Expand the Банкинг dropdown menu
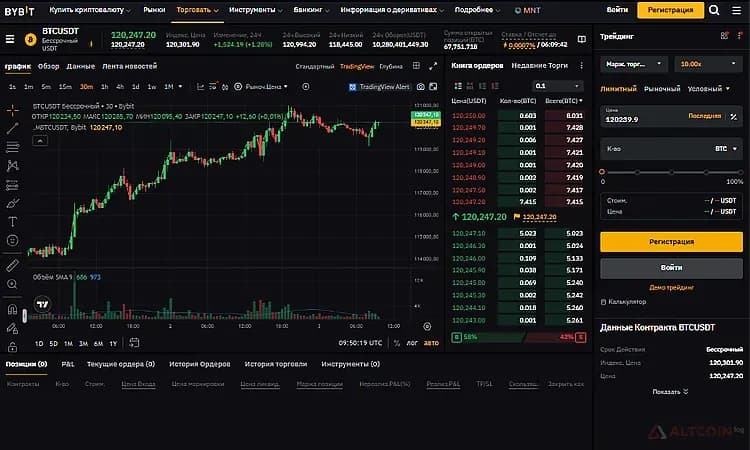The width and height of the screenshot is (750, 450). (311, 10)
